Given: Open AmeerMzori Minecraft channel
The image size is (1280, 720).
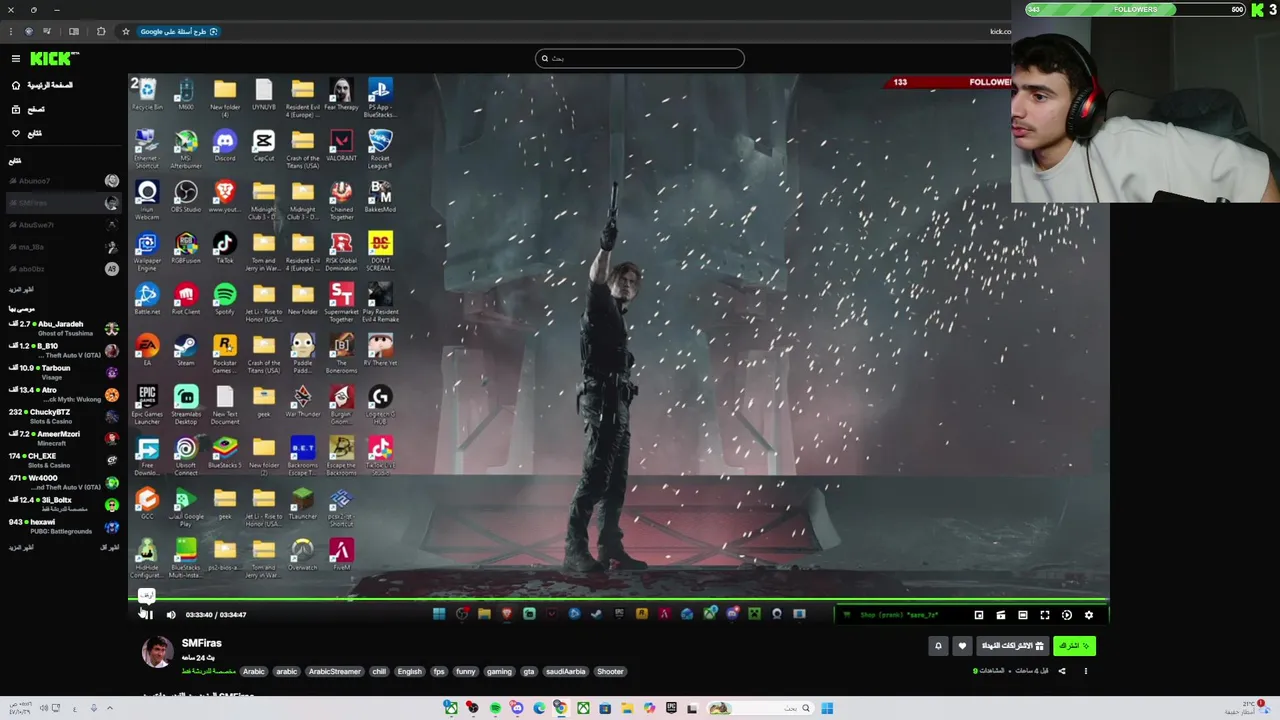Looking at the screenshot, I should coord(63,438).
